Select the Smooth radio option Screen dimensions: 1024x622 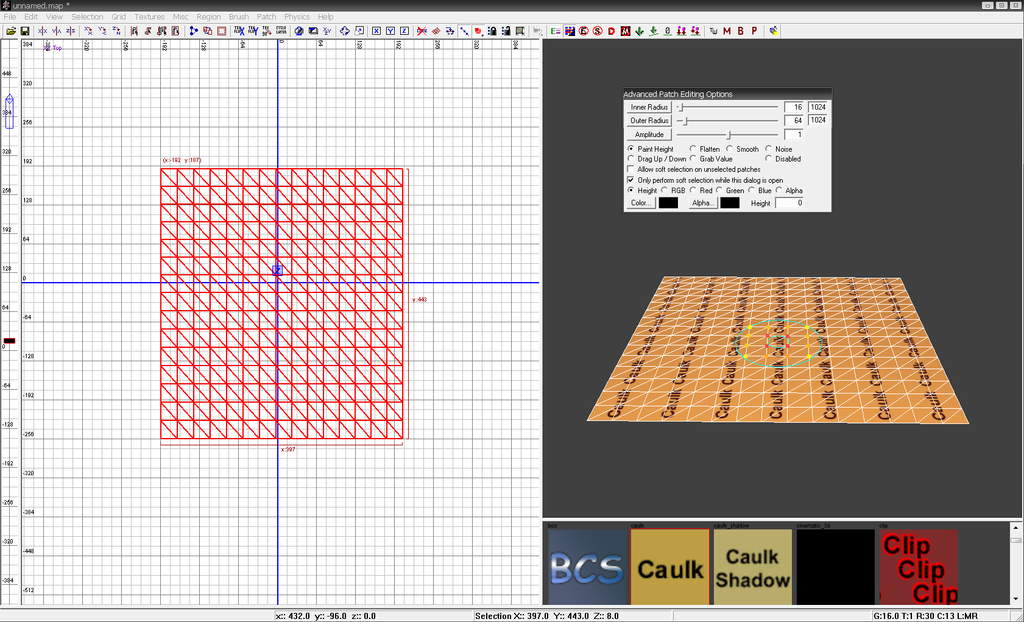[x=729, y=149]
